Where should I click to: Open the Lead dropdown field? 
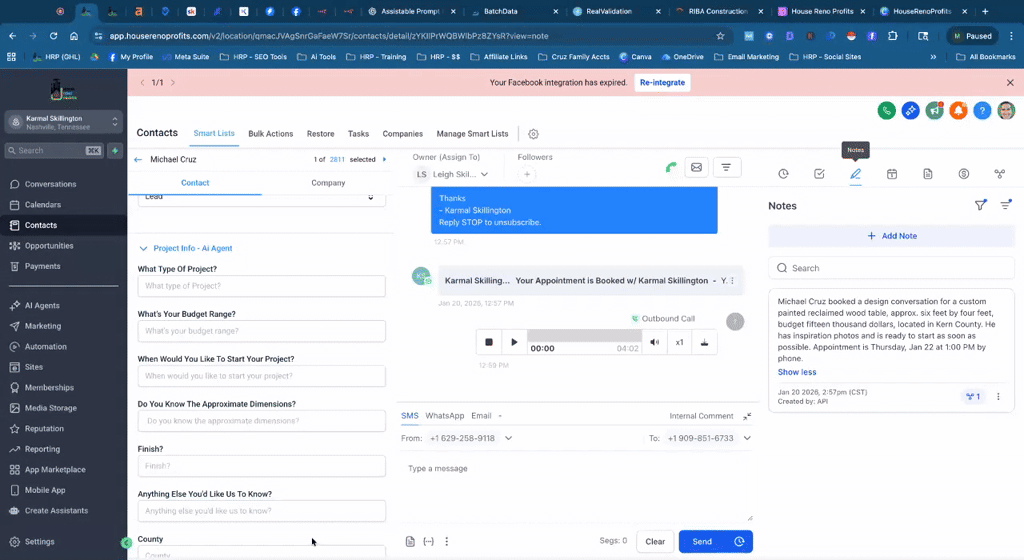(261, 198)
